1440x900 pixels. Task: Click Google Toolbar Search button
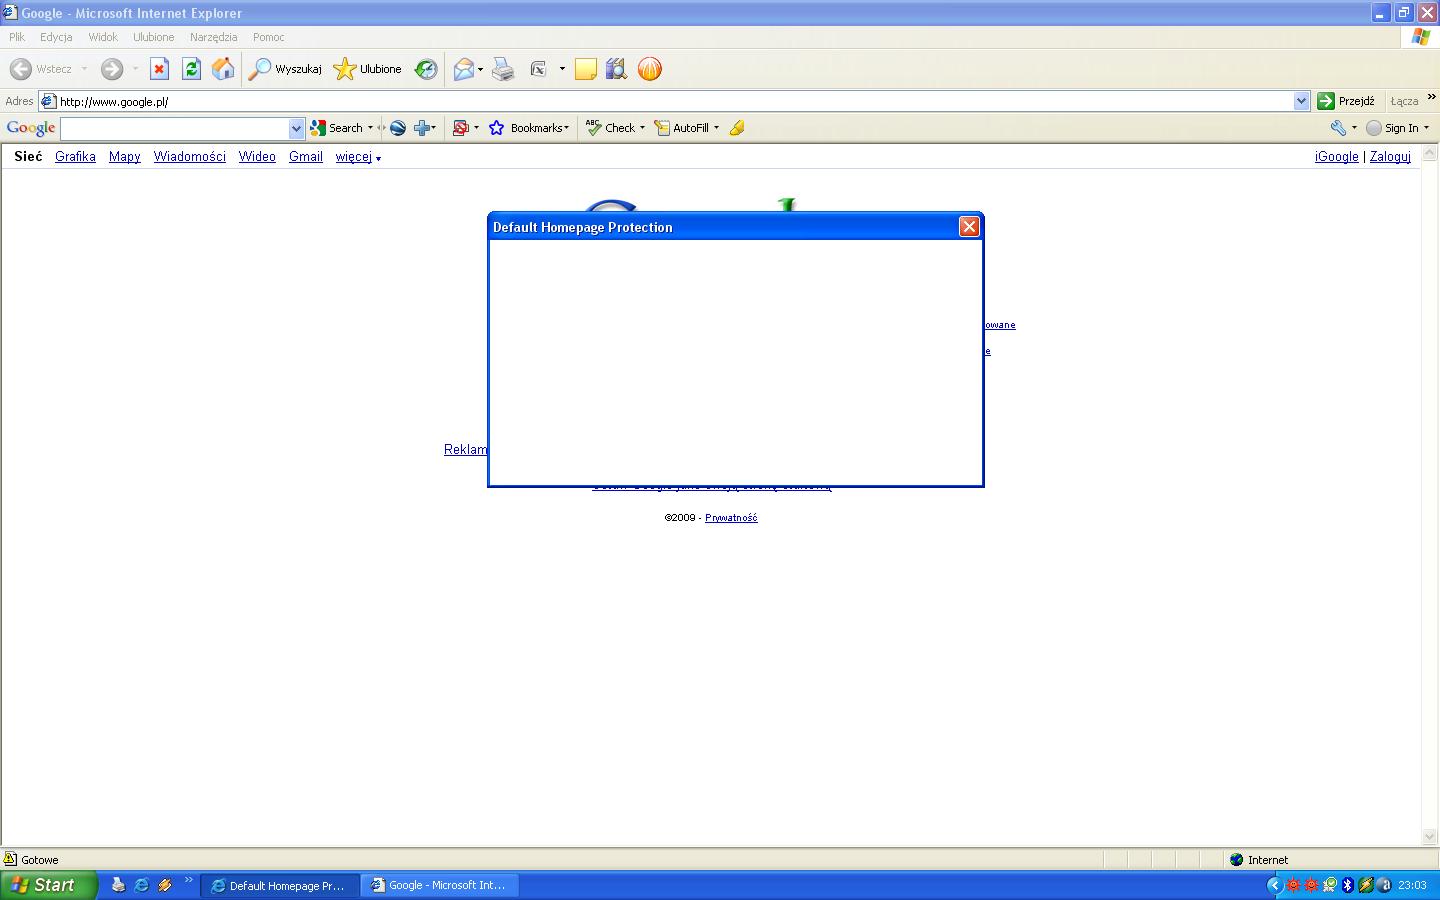coord(337,128)
